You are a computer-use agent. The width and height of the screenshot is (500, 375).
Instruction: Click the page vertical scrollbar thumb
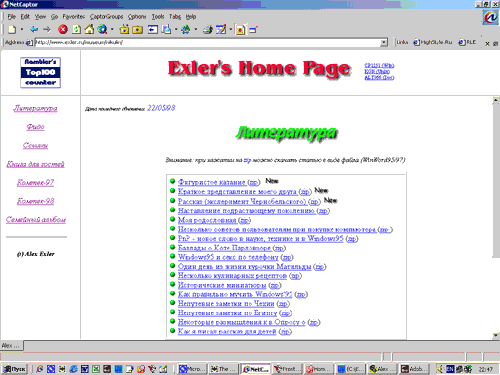point(496,180)
